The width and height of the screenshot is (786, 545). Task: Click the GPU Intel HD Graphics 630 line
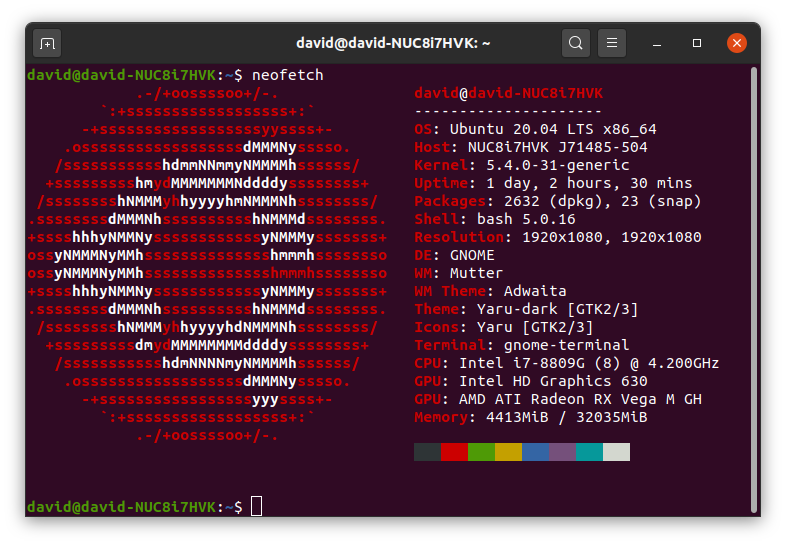(531, 382)
